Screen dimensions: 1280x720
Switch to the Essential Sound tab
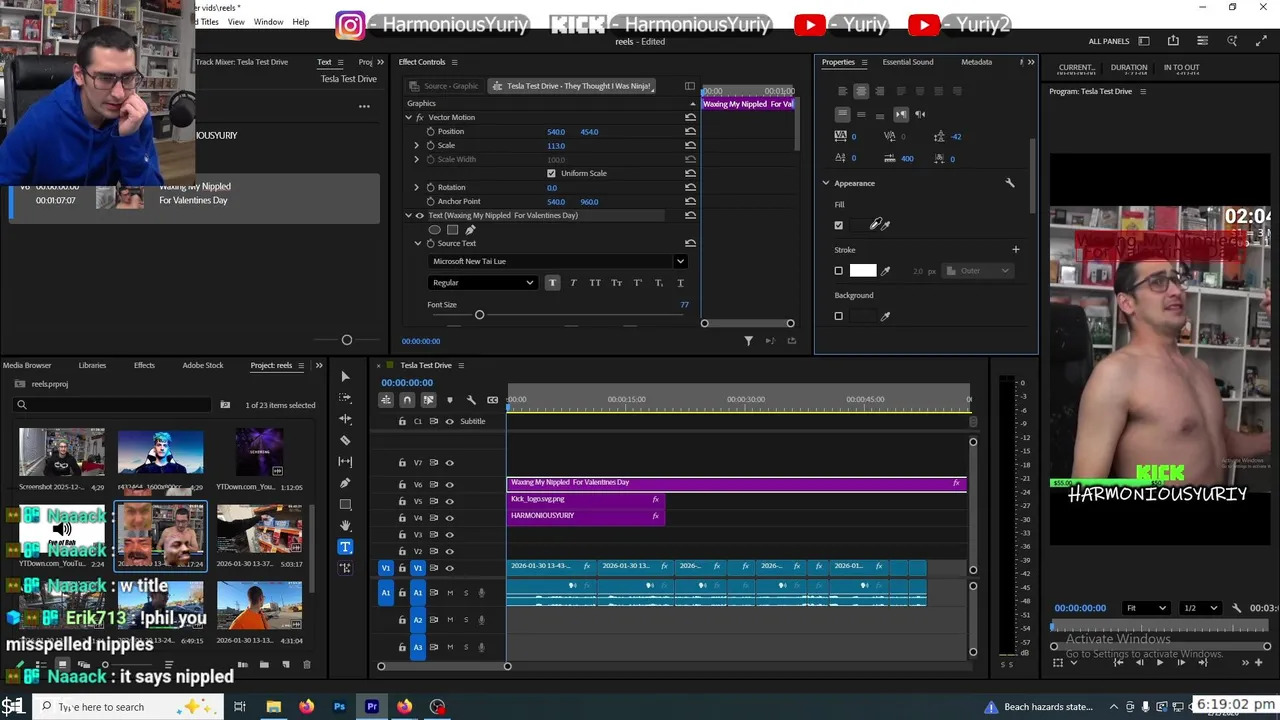pos(907,62)
